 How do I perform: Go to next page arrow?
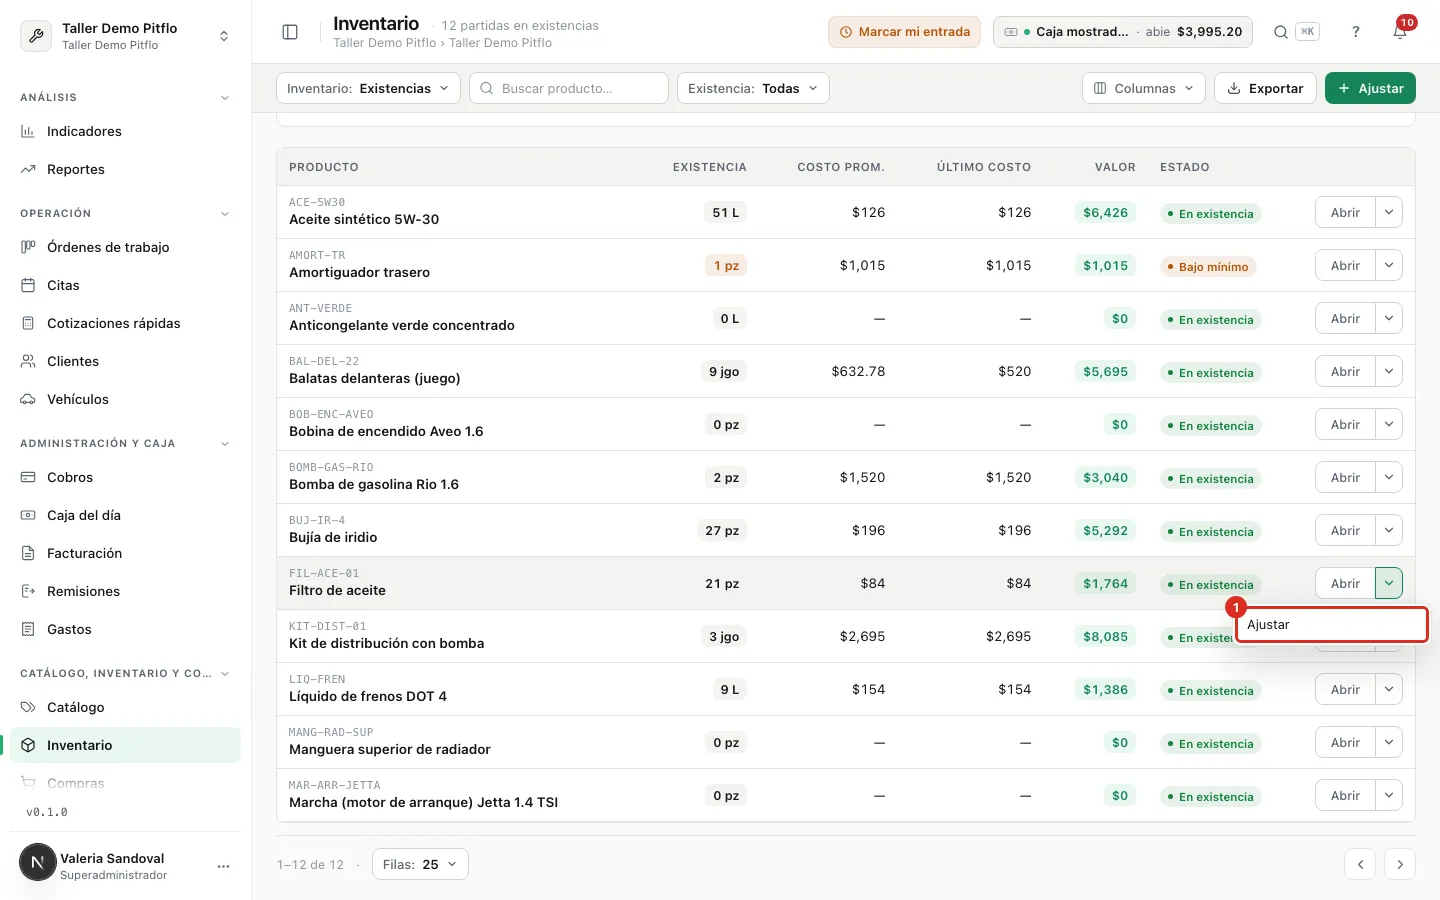tap(1400, 864)
